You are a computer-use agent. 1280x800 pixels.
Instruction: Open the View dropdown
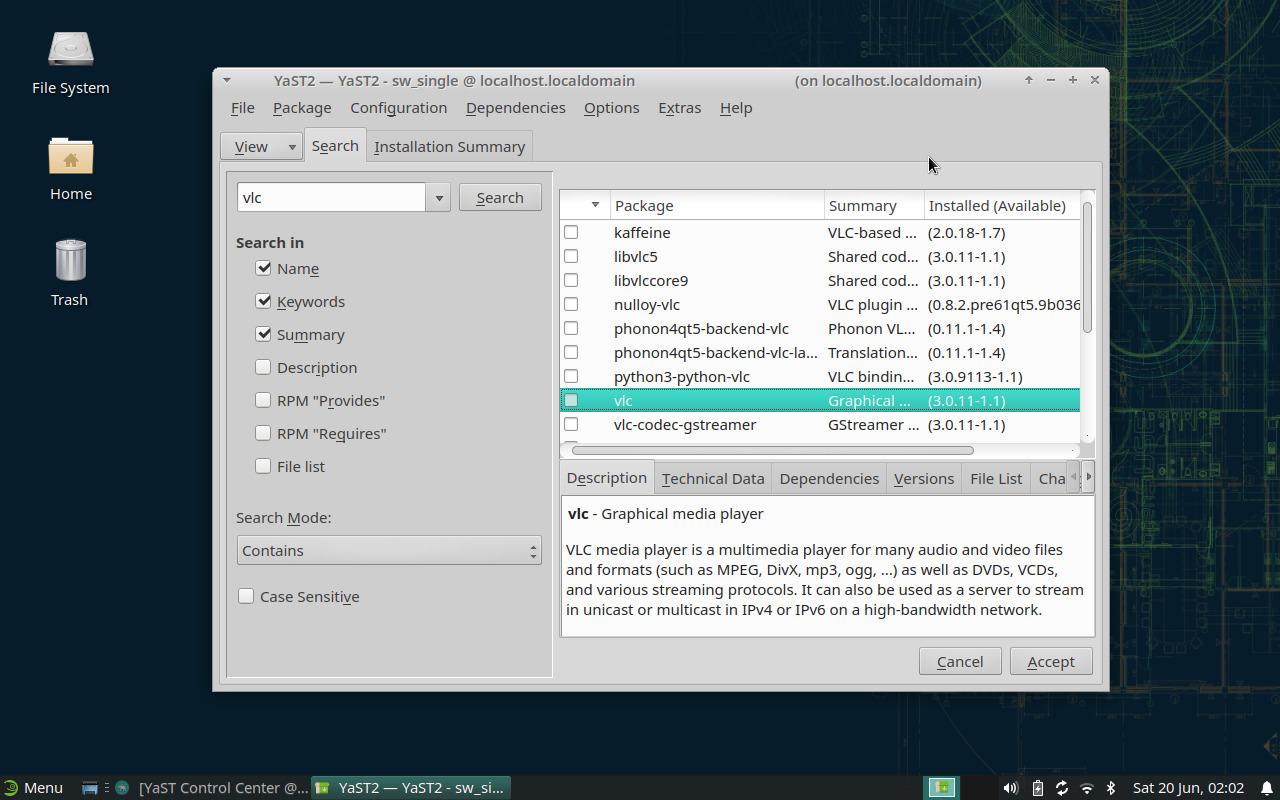261,146
